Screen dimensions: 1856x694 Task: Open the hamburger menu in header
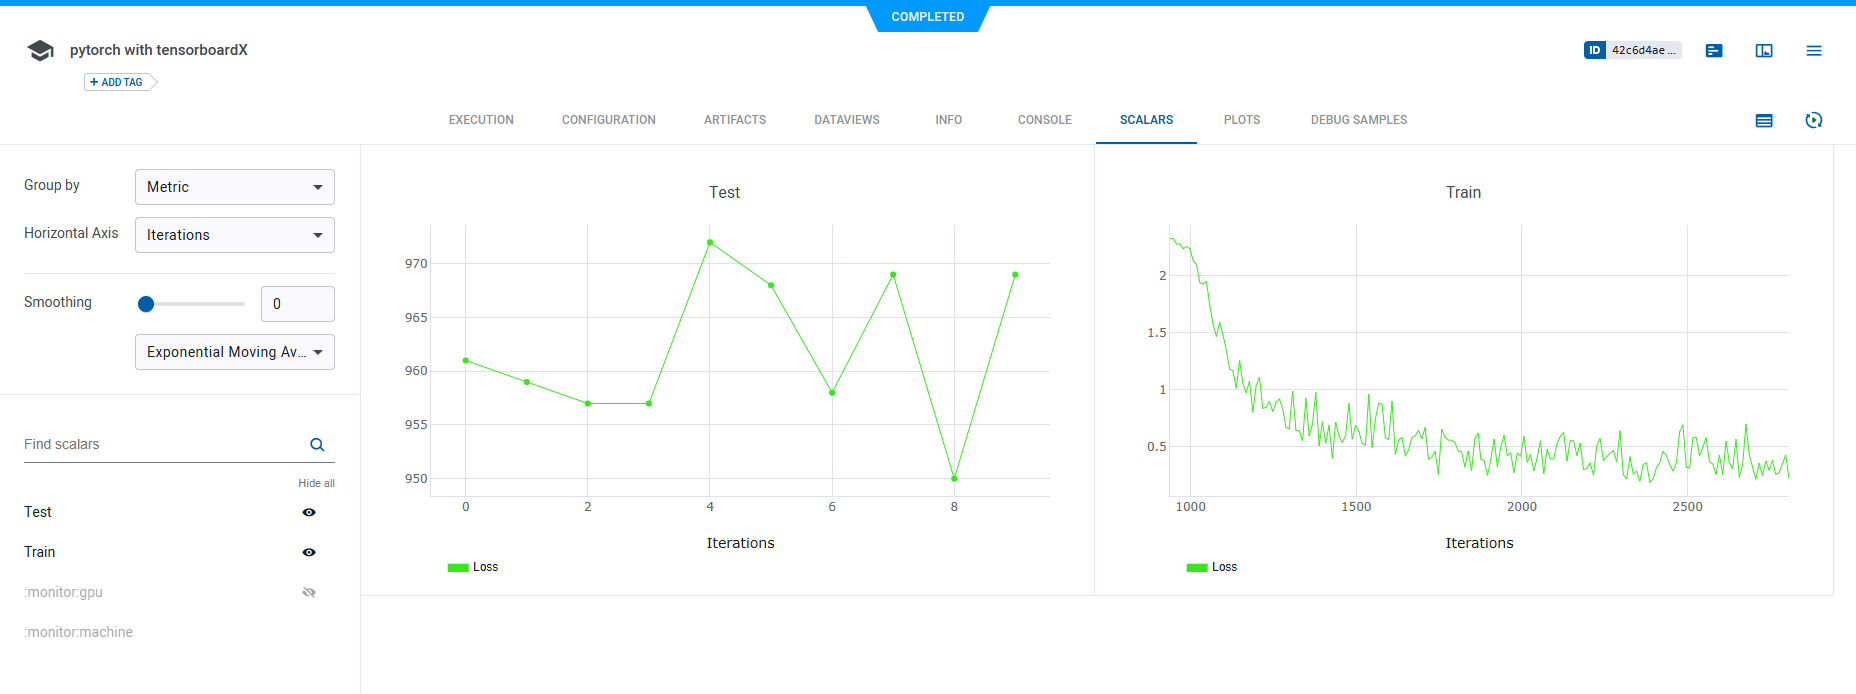tap(1814, 51)
